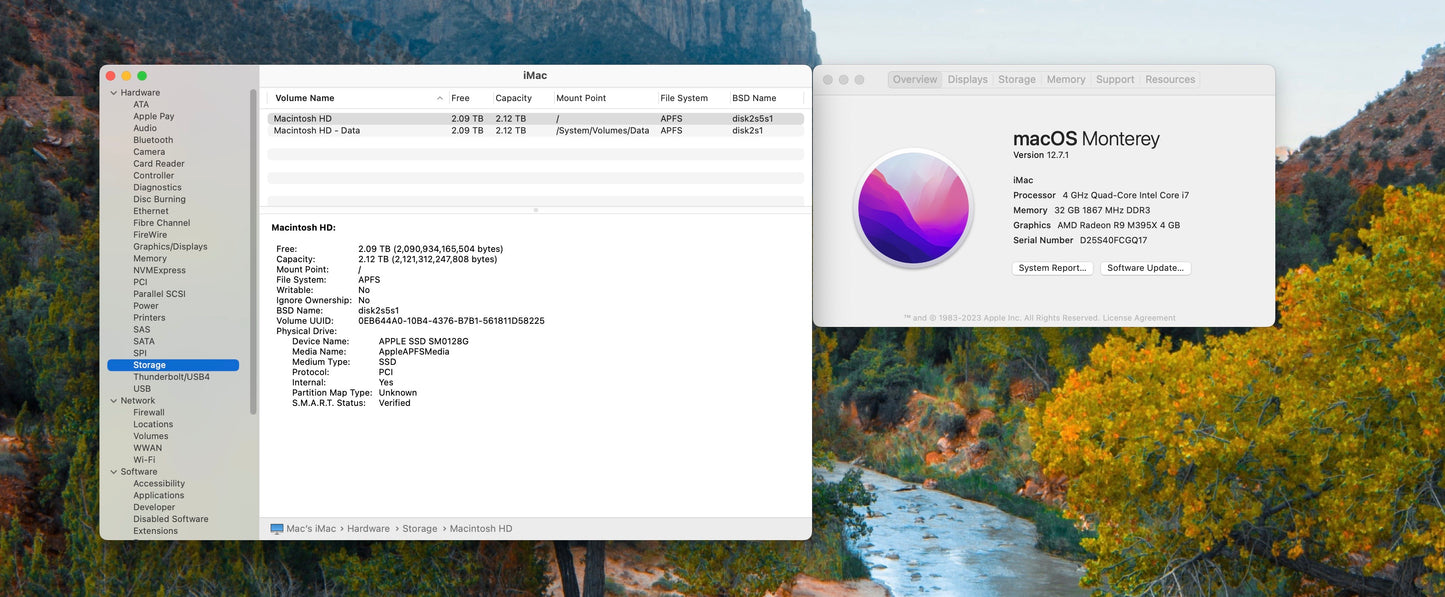Click the split pane divider handle
1445x597 pixels.
(x=535, y=210)
